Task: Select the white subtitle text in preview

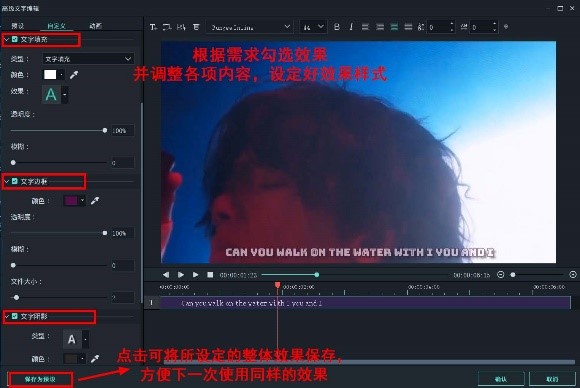Action: pyautogui.click(x=360, y=252)
